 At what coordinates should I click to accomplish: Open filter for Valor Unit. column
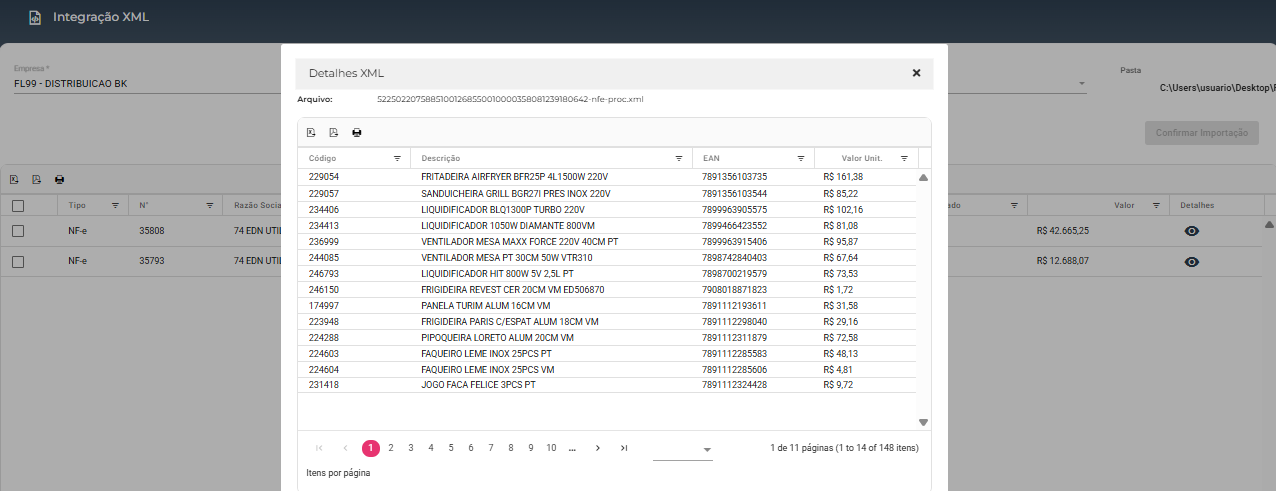(x=903, y=159)
